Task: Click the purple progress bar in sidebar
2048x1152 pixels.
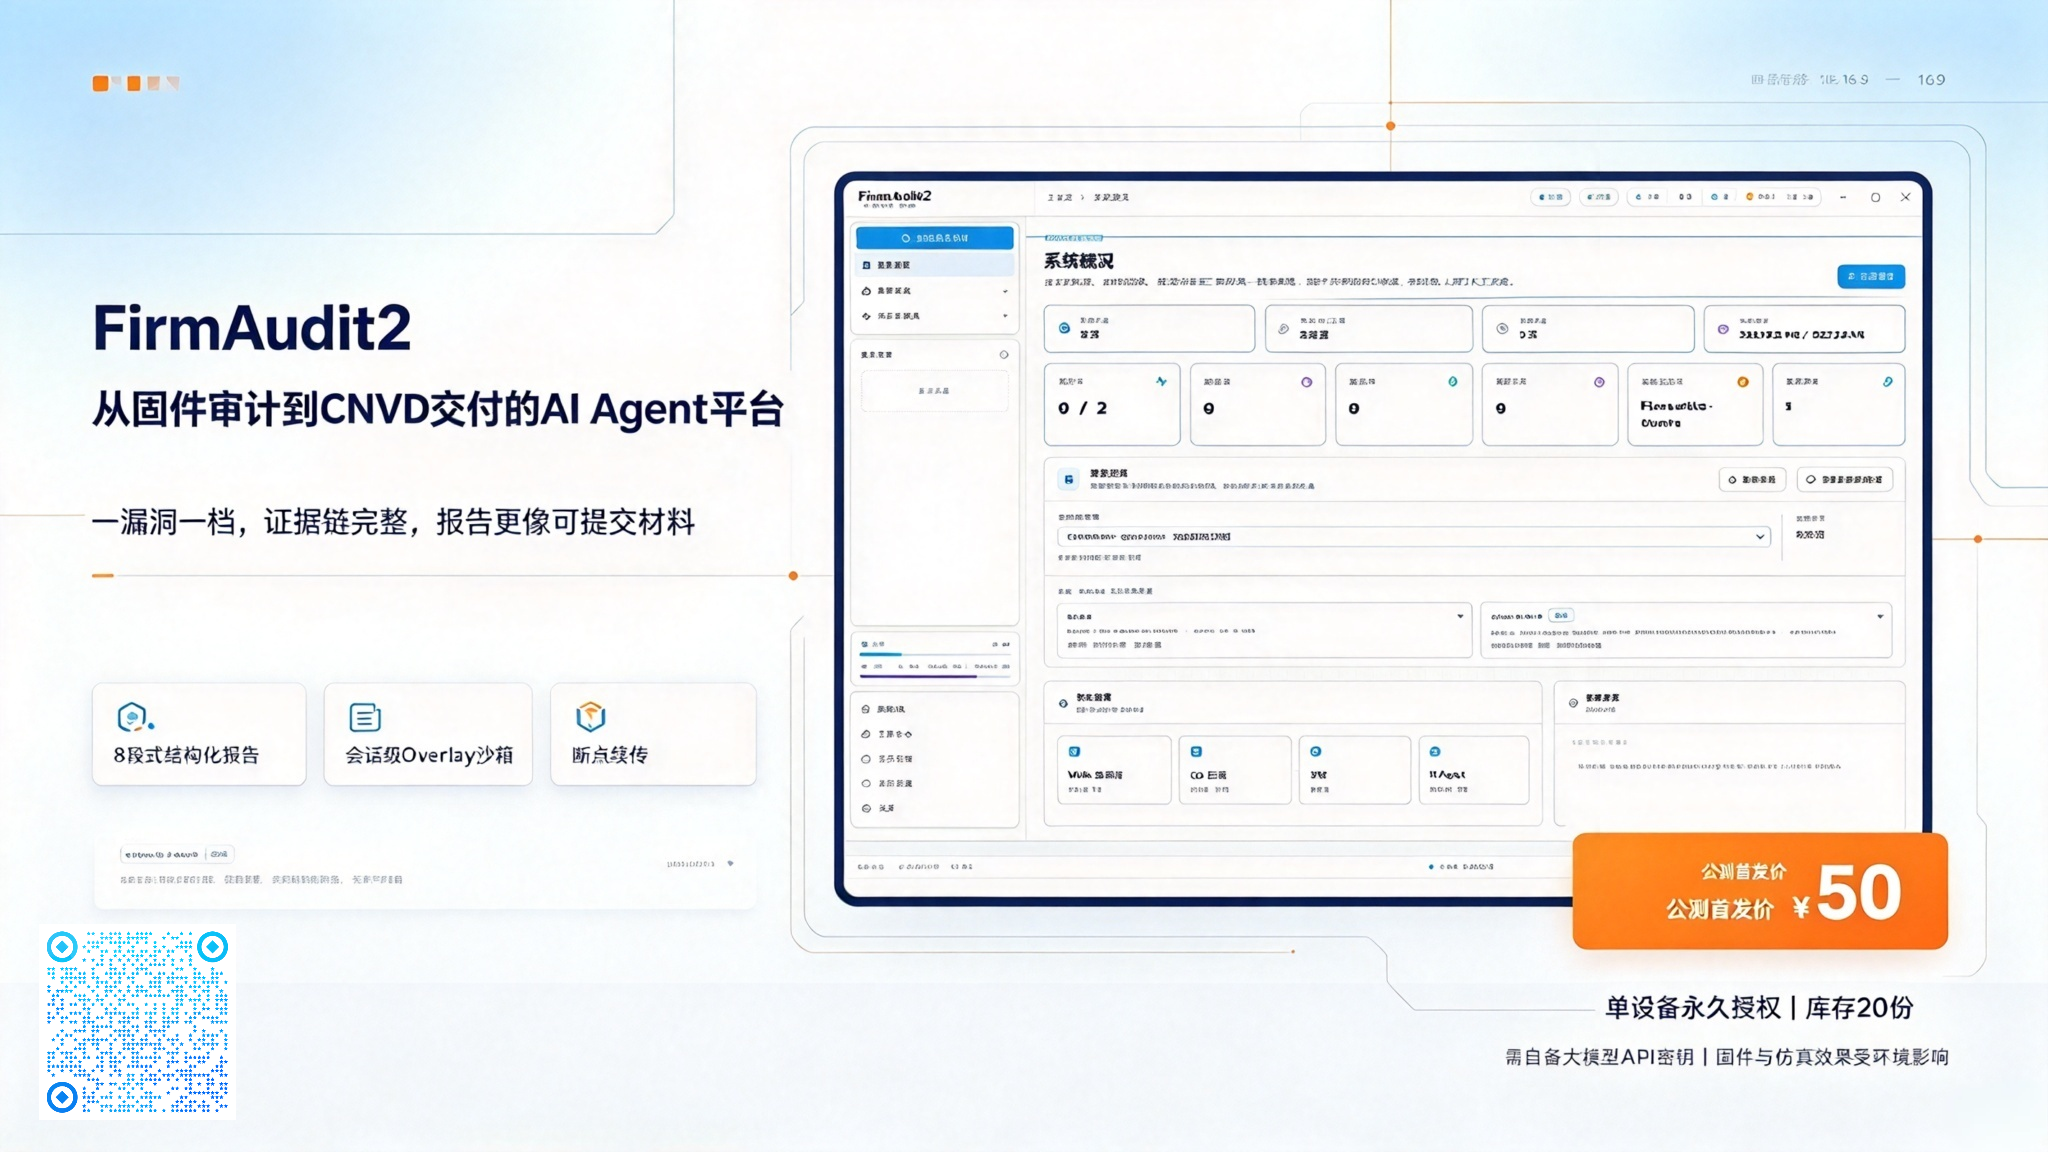Action: click(918, 677)
